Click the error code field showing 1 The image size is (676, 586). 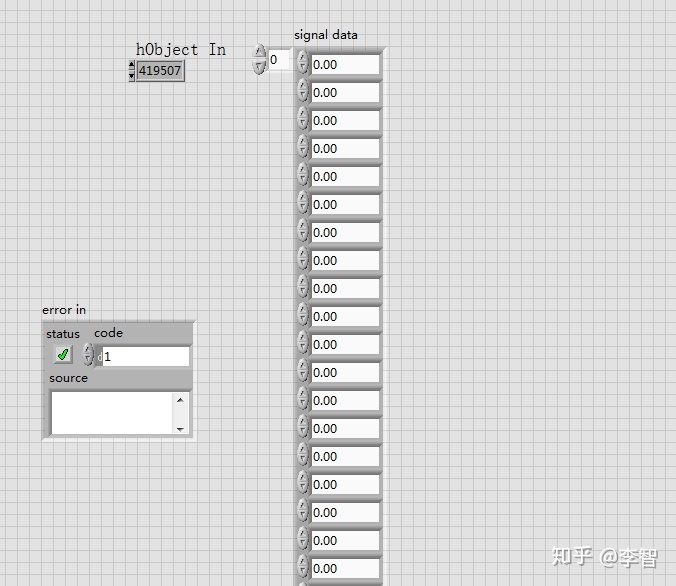[146, 357]
